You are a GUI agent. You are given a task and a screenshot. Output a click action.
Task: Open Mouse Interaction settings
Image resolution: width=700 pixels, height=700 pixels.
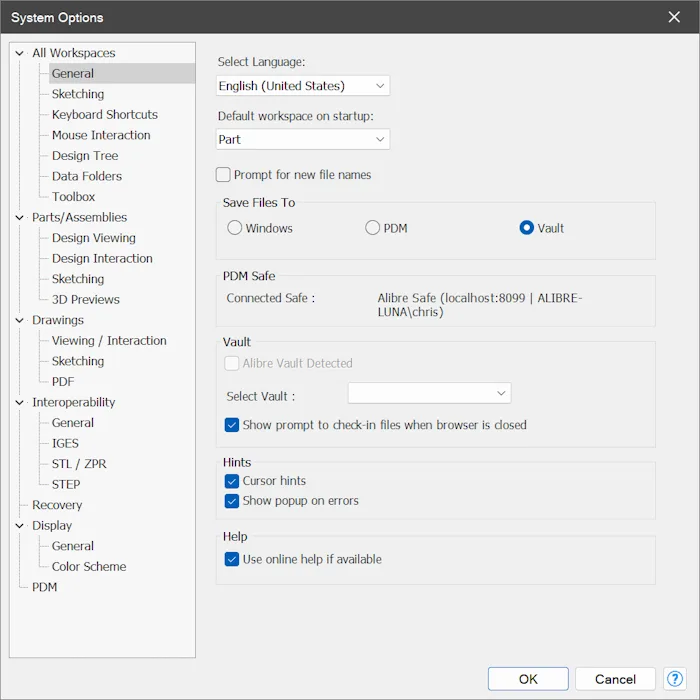point(101,135)
